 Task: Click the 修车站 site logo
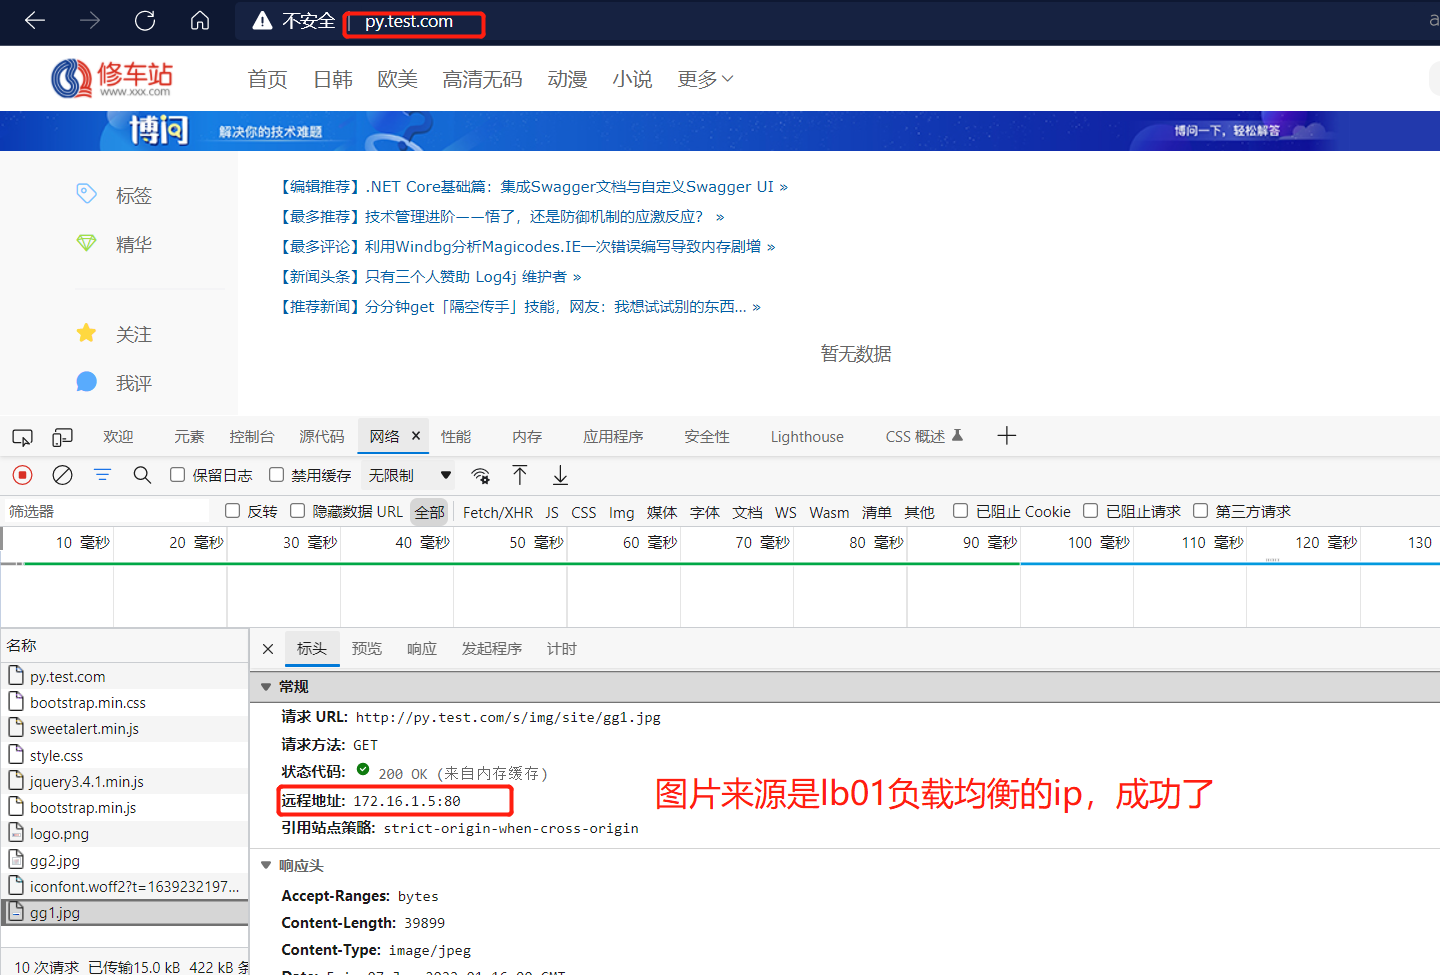click(x=112, y=78)
